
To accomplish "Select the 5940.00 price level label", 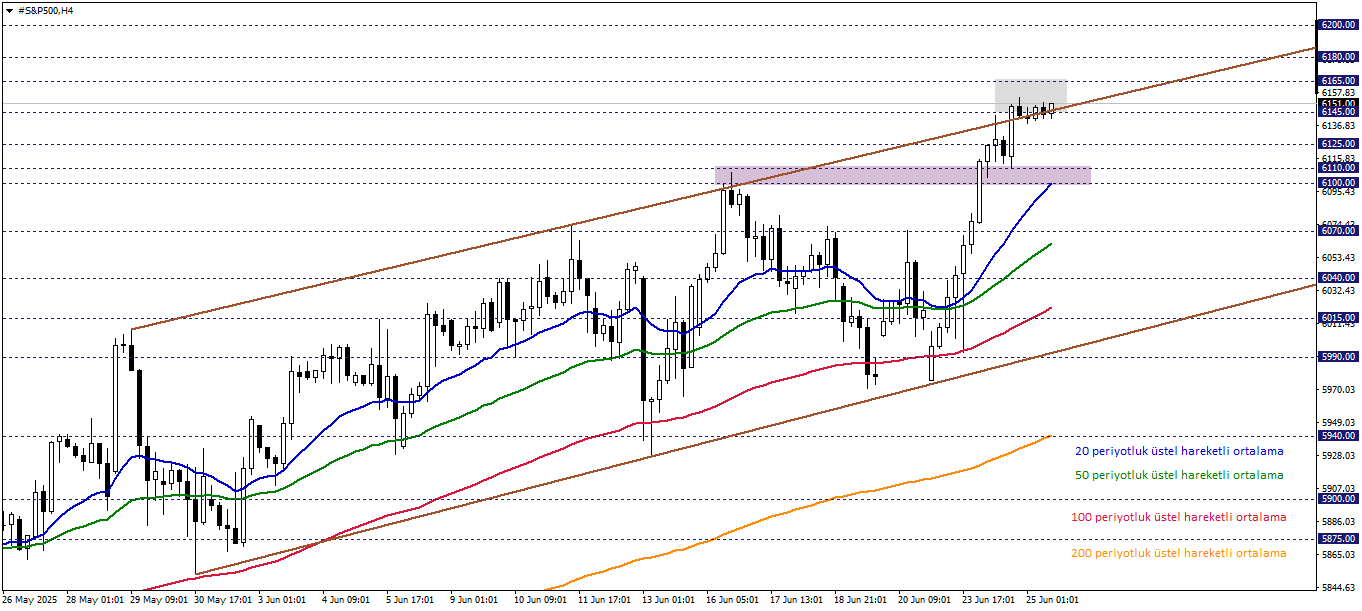I will (1338, 436).
